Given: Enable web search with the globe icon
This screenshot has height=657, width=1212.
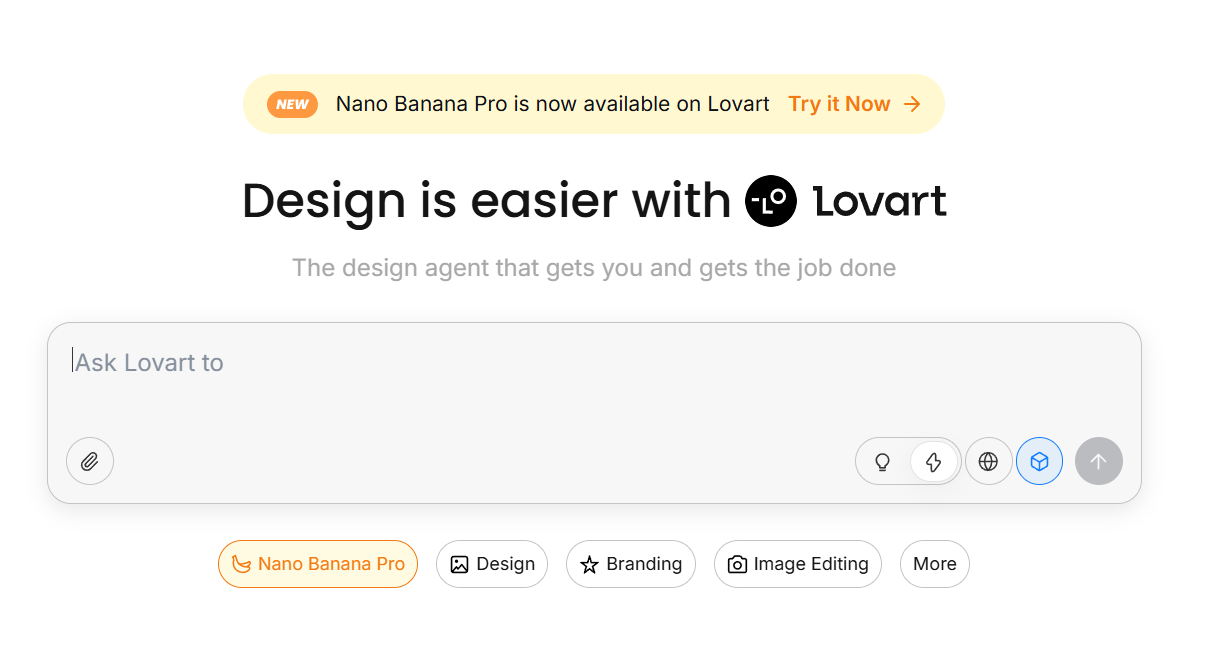Looking at the screenshot, I should coord(989,461).
